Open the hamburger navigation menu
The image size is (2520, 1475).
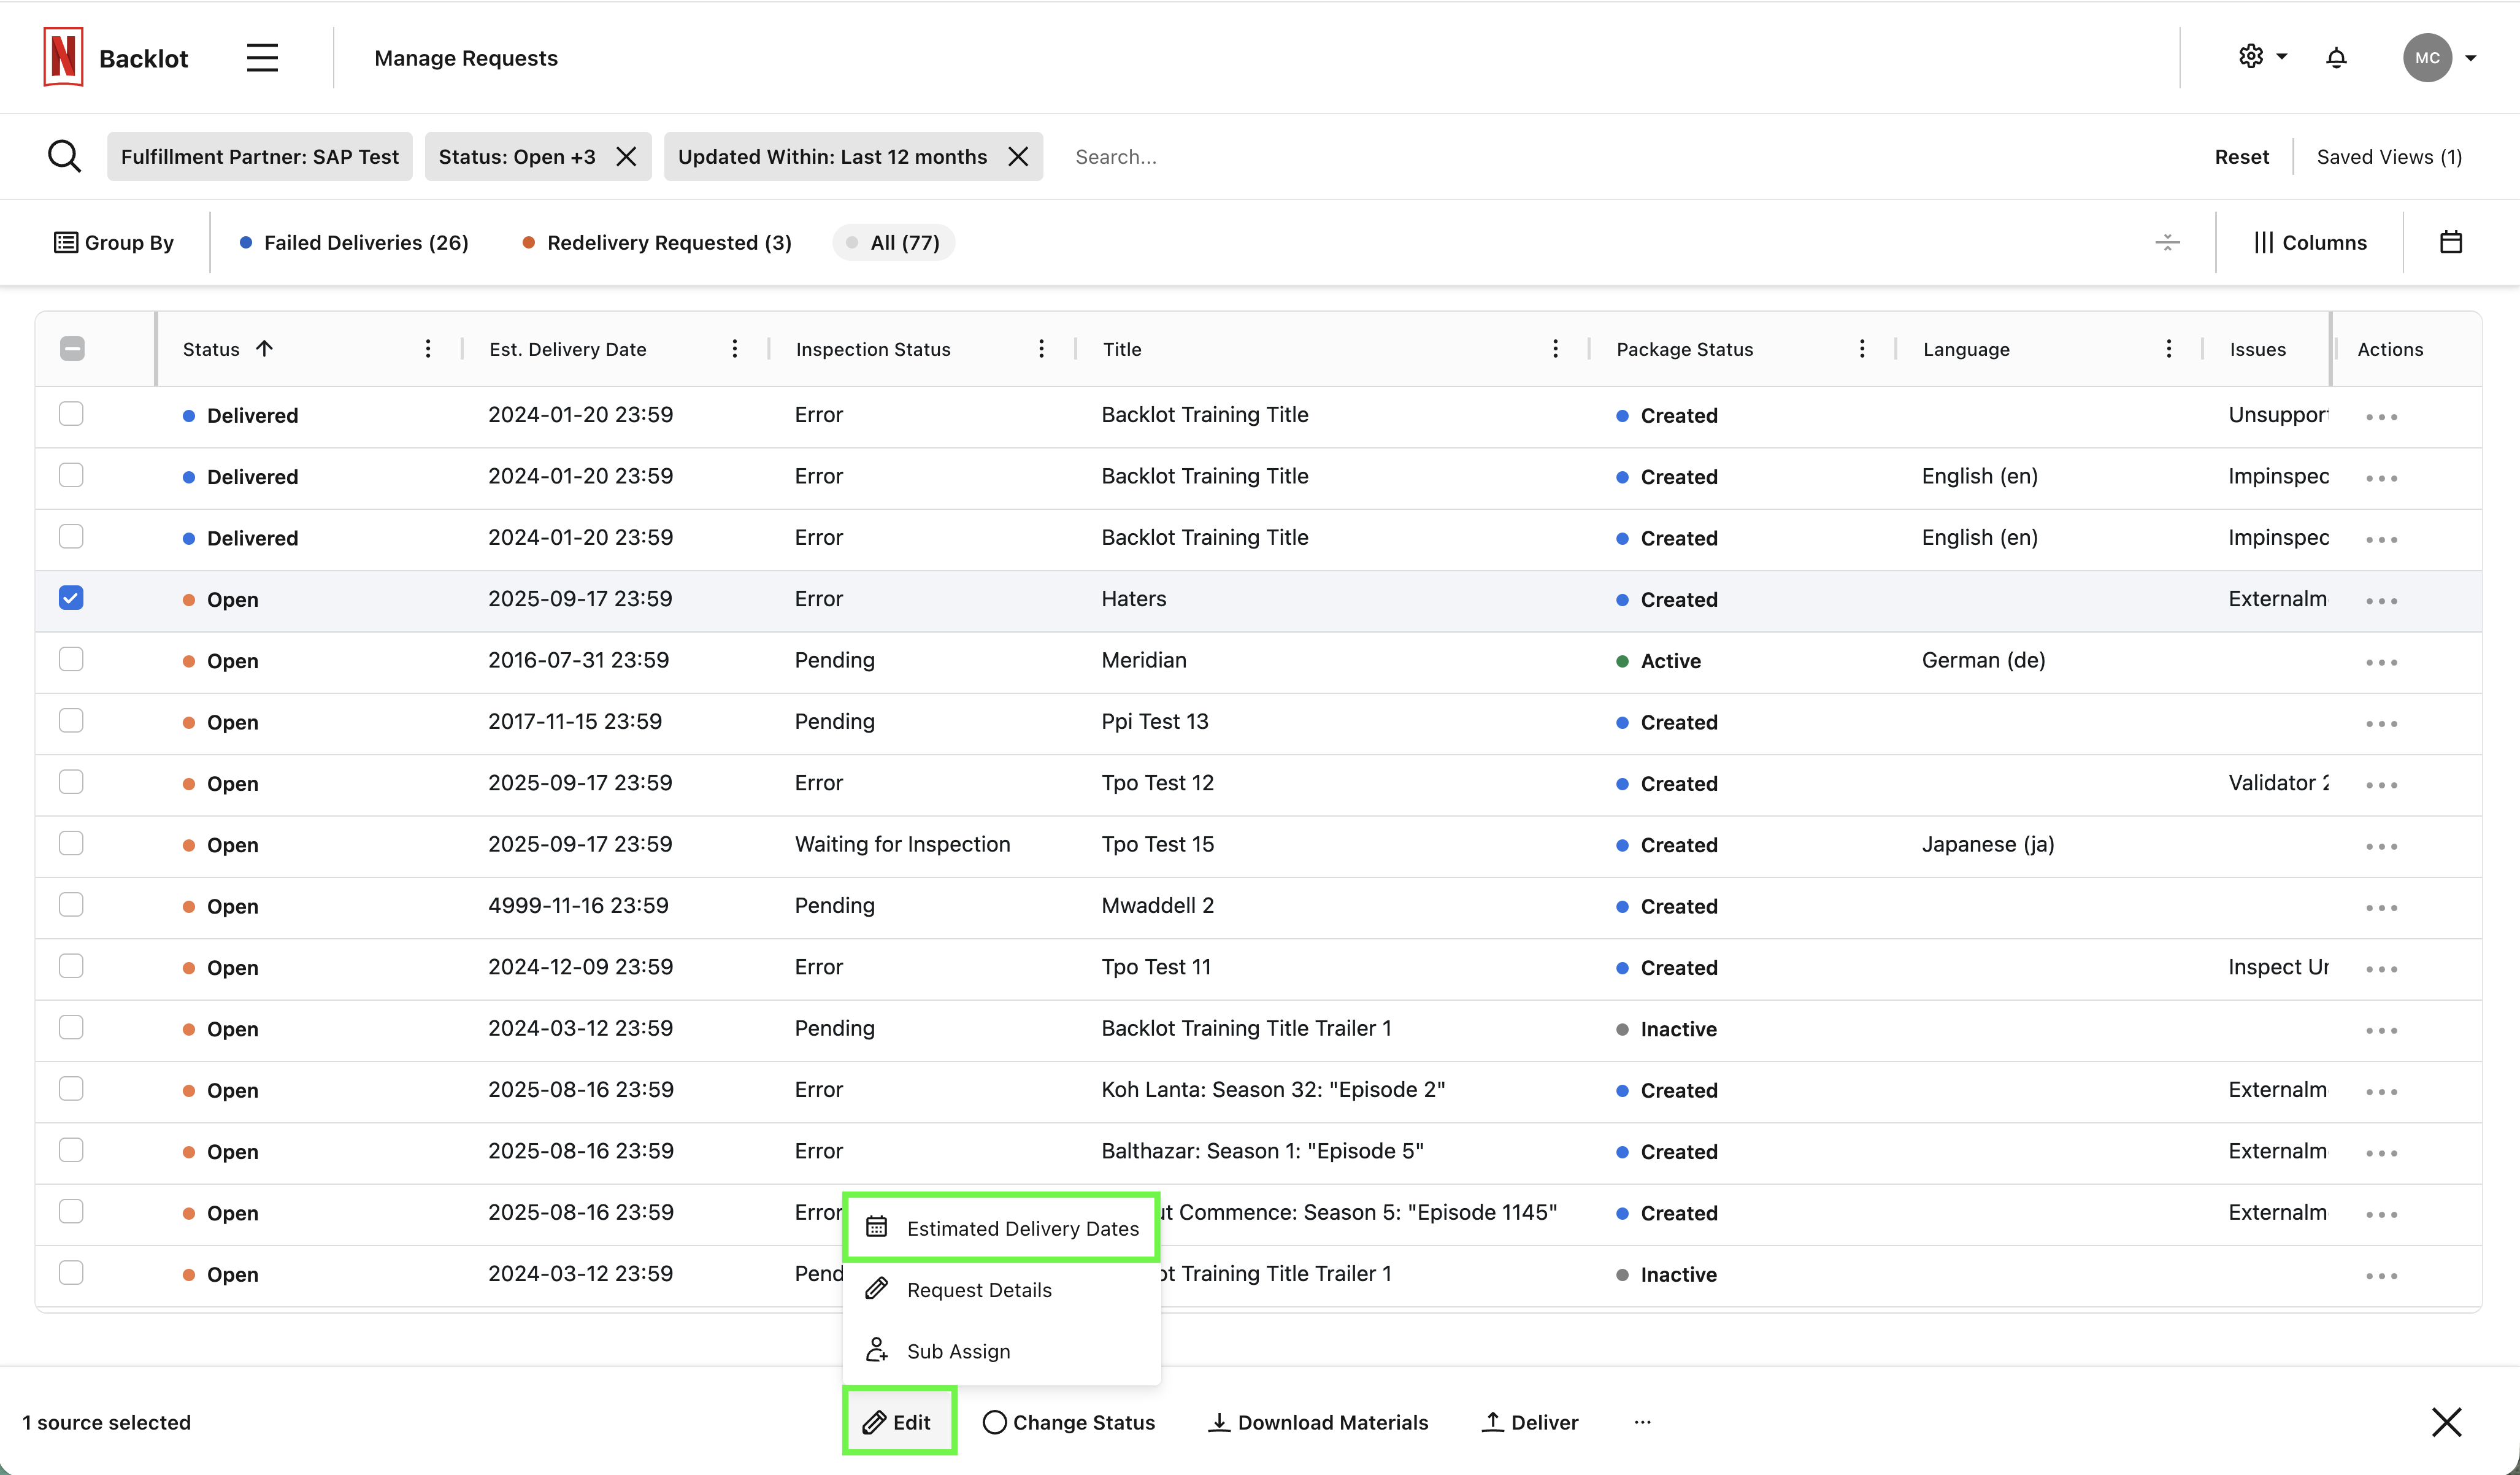(x=262, y=58)
